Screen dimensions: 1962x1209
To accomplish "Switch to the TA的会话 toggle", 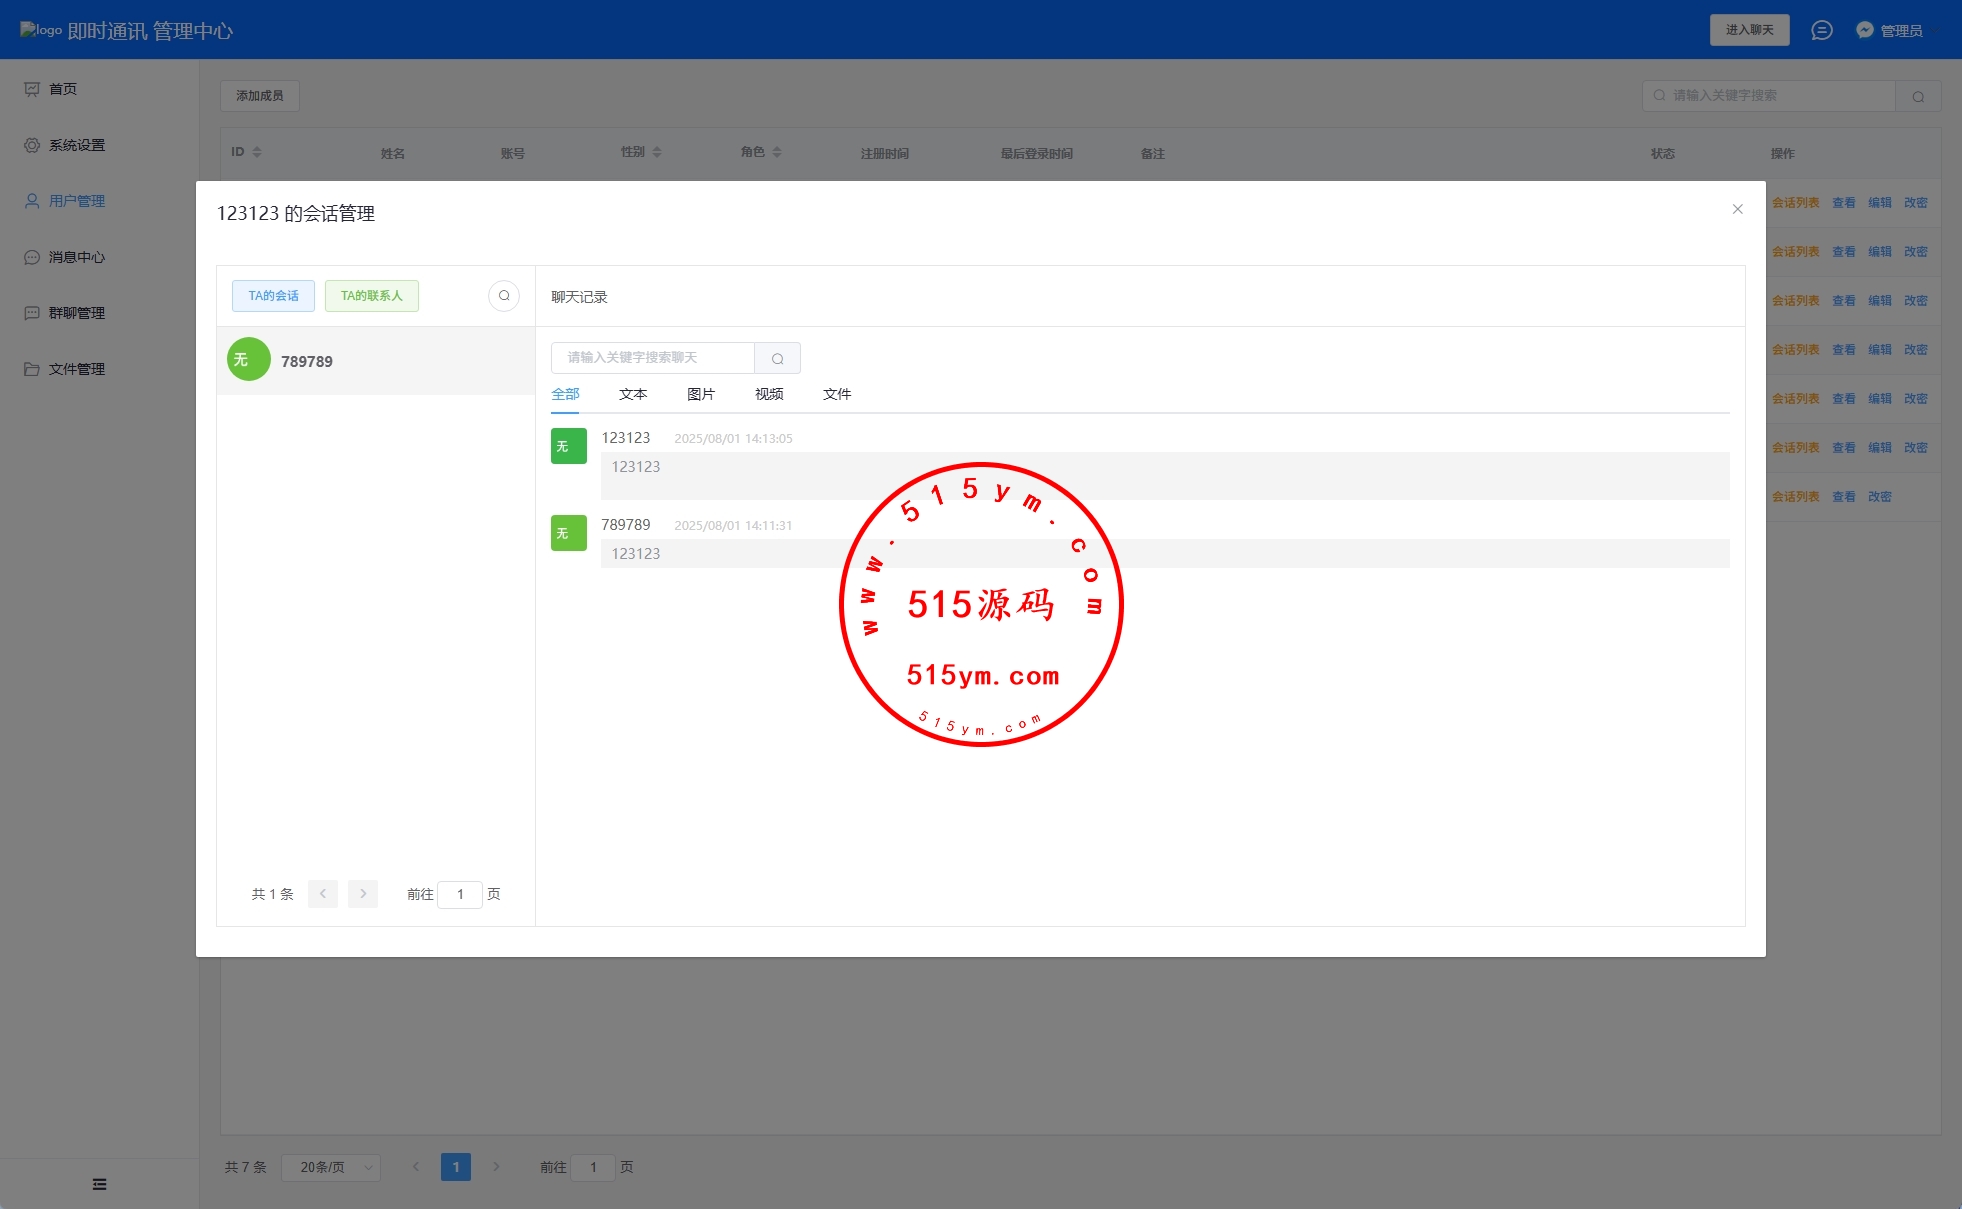I will coord(273,296).
